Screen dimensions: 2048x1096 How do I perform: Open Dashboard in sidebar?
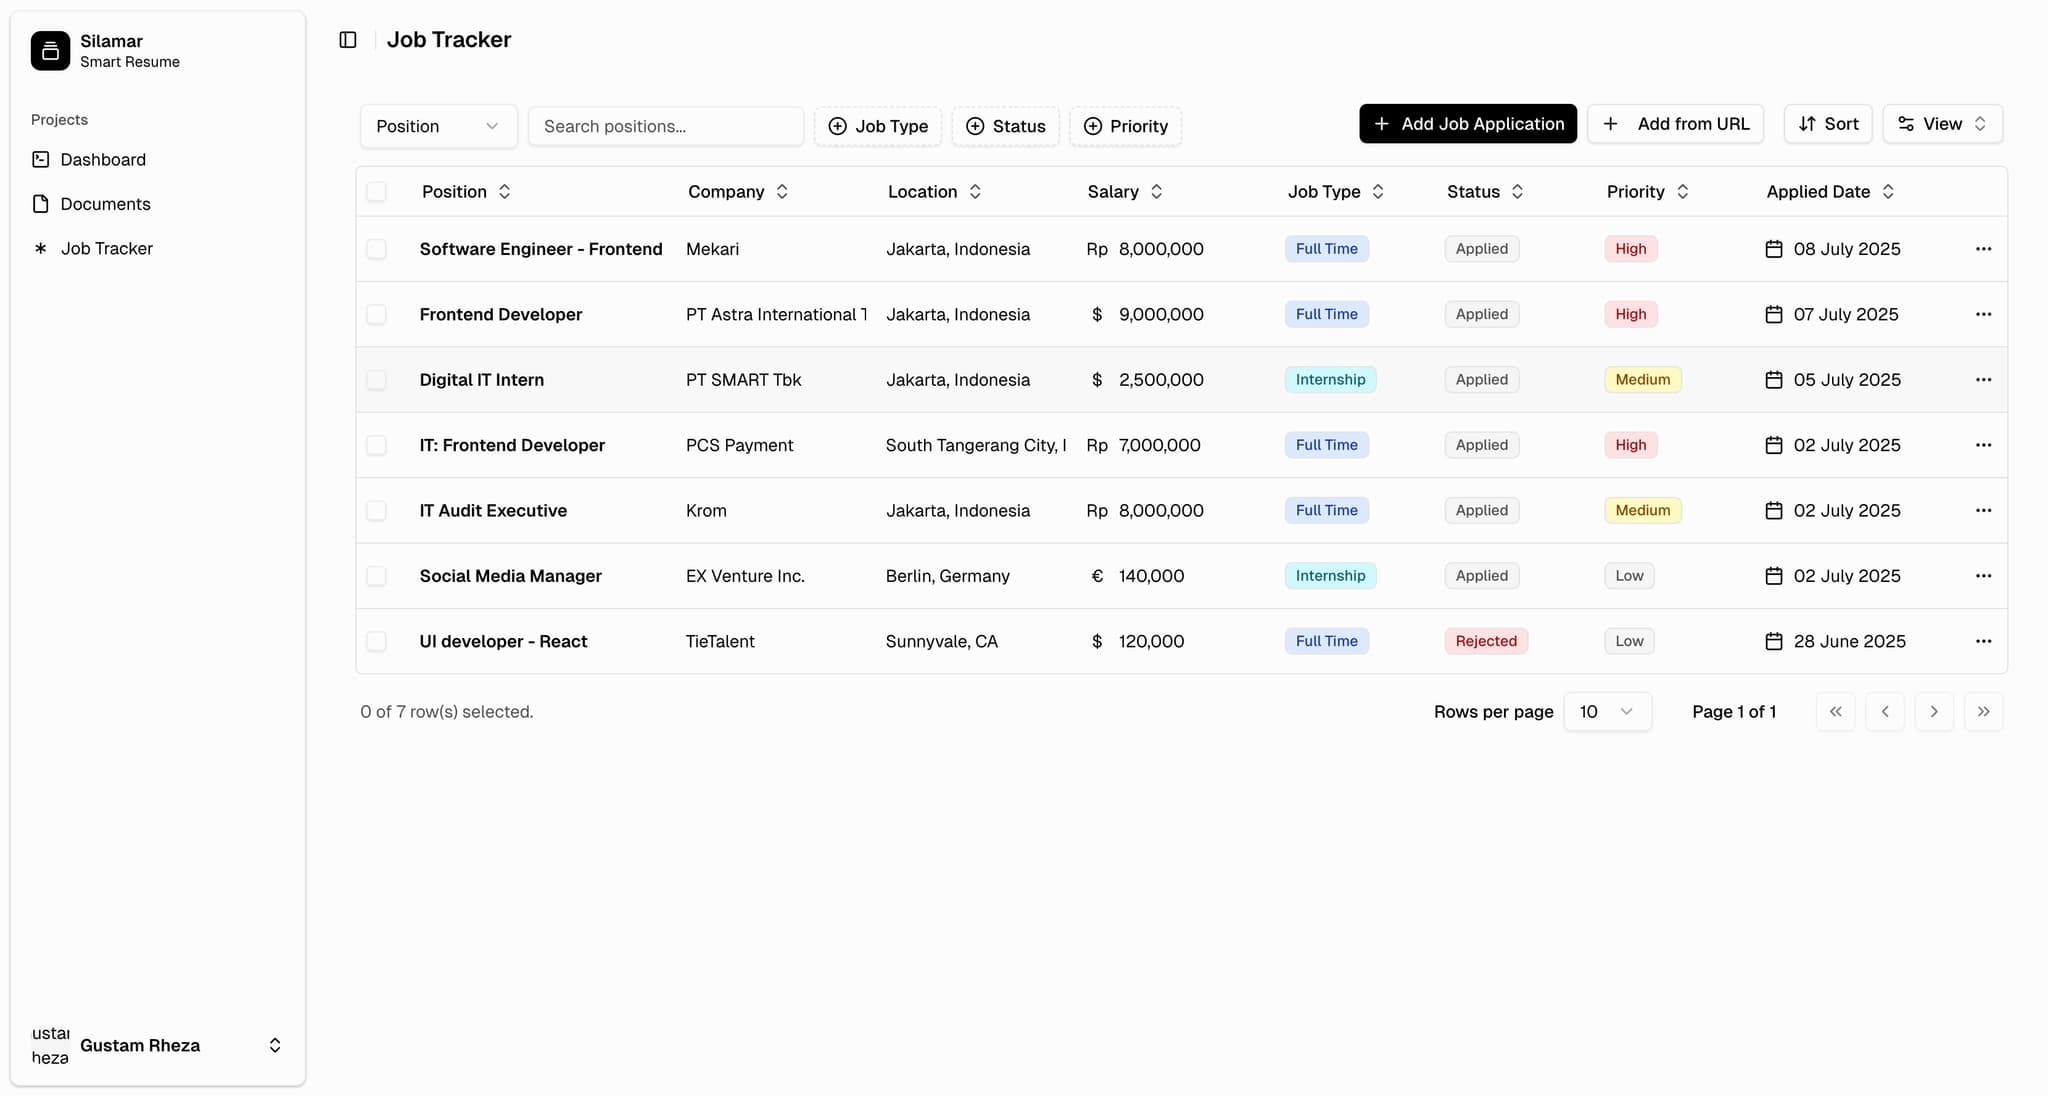coord(103,160)
